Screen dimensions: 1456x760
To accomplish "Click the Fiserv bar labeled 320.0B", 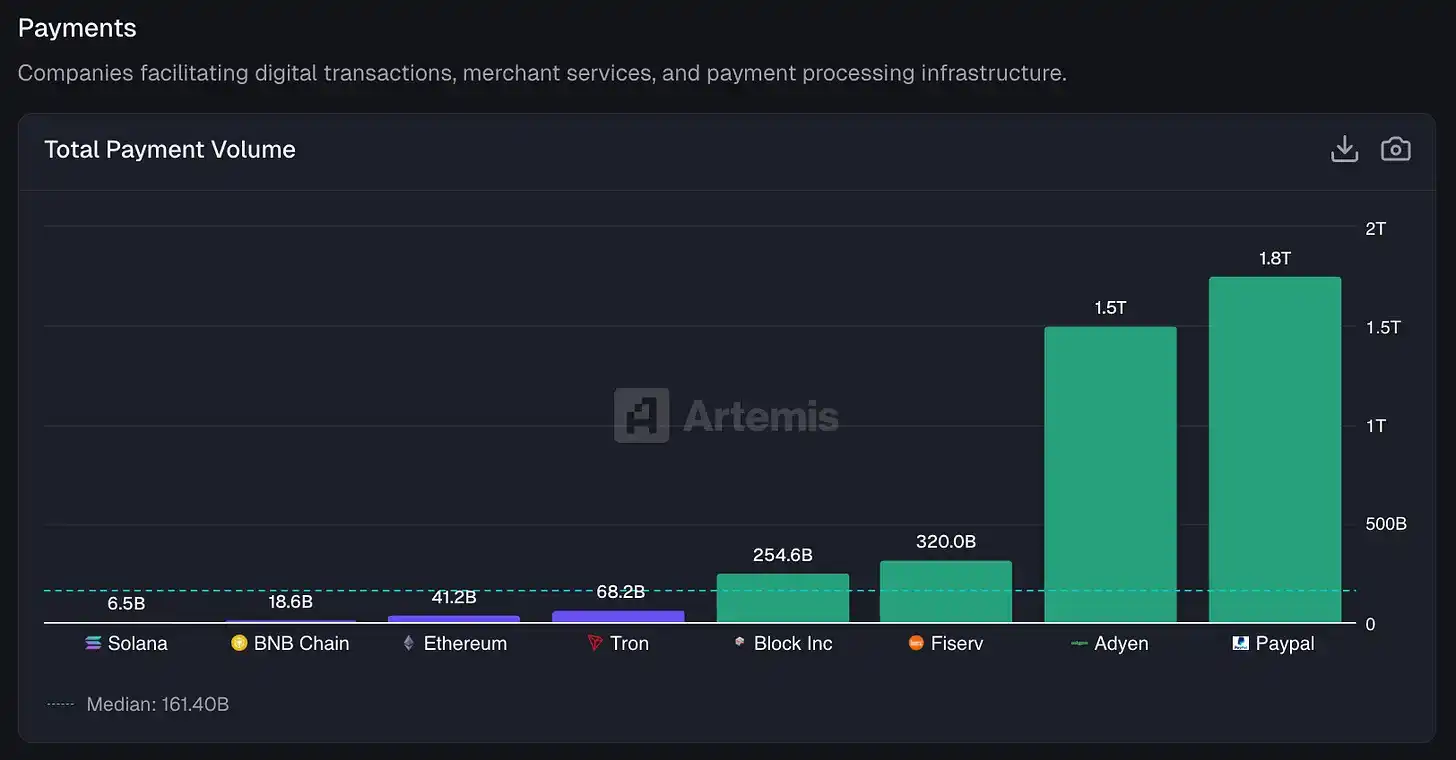I will (946, 590).
